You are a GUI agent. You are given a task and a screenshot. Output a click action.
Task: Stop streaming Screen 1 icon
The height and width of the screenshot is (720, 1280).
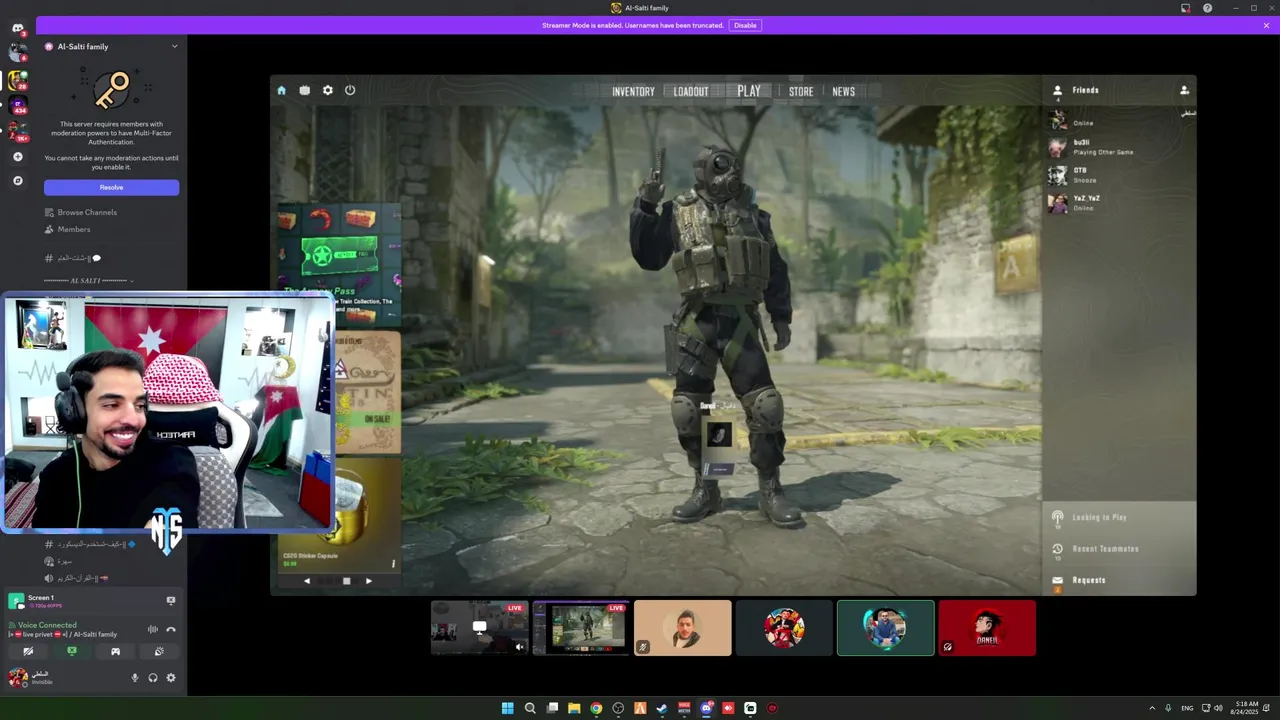(x=171, y=601)
